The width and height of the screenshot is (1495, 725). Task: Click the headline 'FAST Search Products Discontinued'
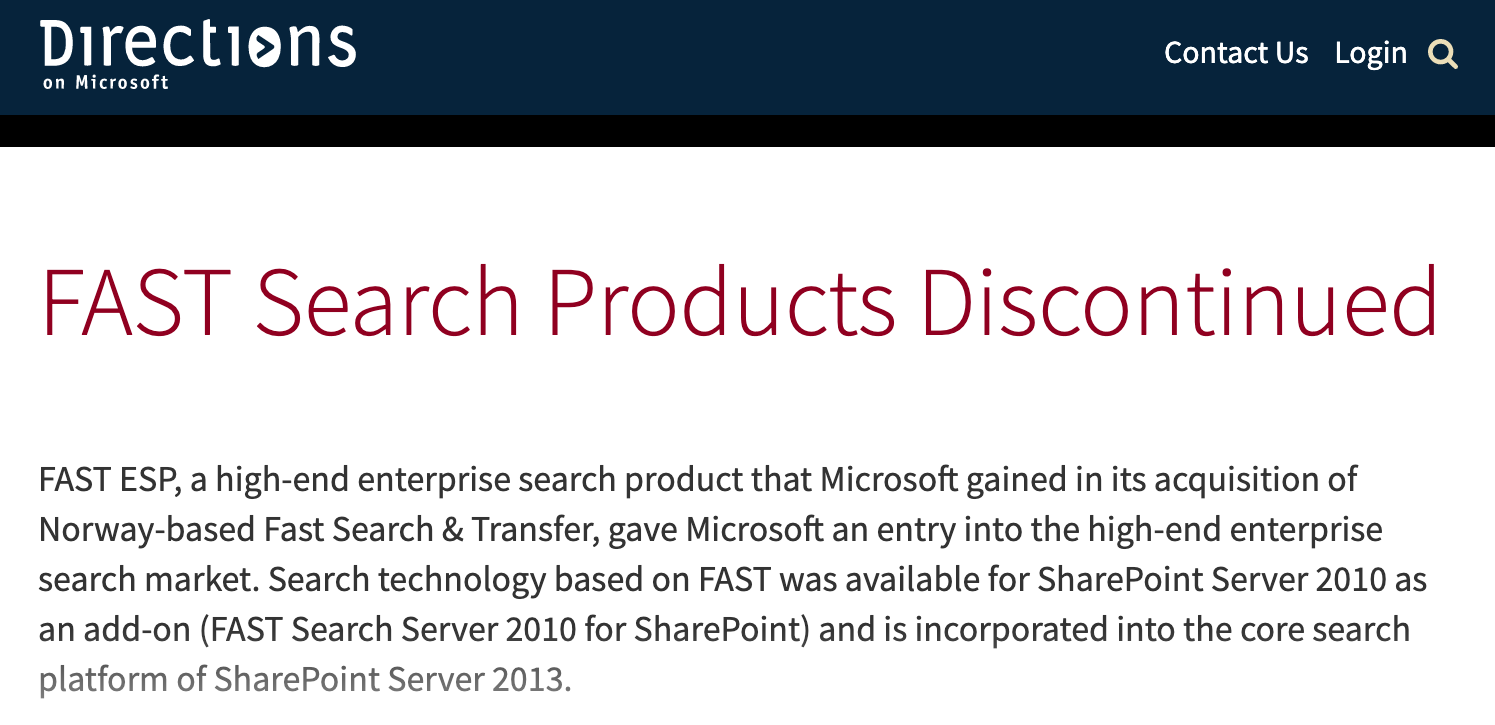738,300
